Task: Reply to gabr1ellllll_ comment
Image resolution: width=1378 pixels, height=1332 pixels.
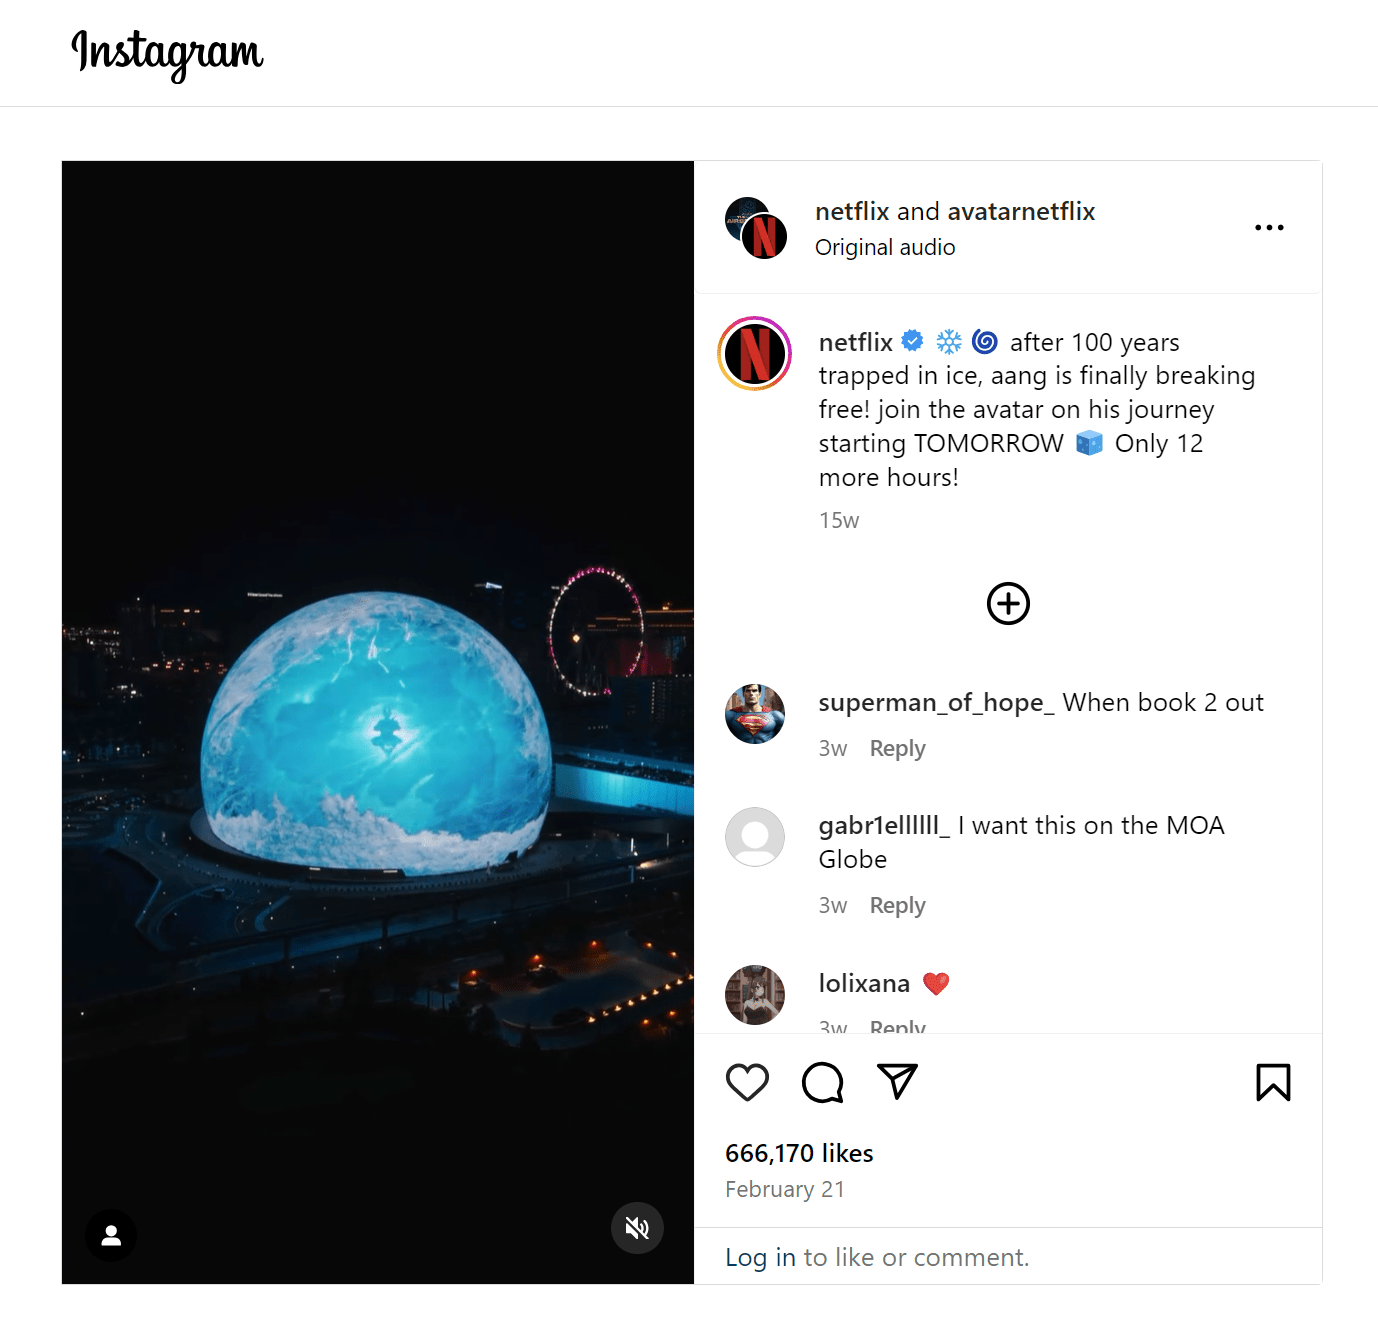Action: [897, 906]
